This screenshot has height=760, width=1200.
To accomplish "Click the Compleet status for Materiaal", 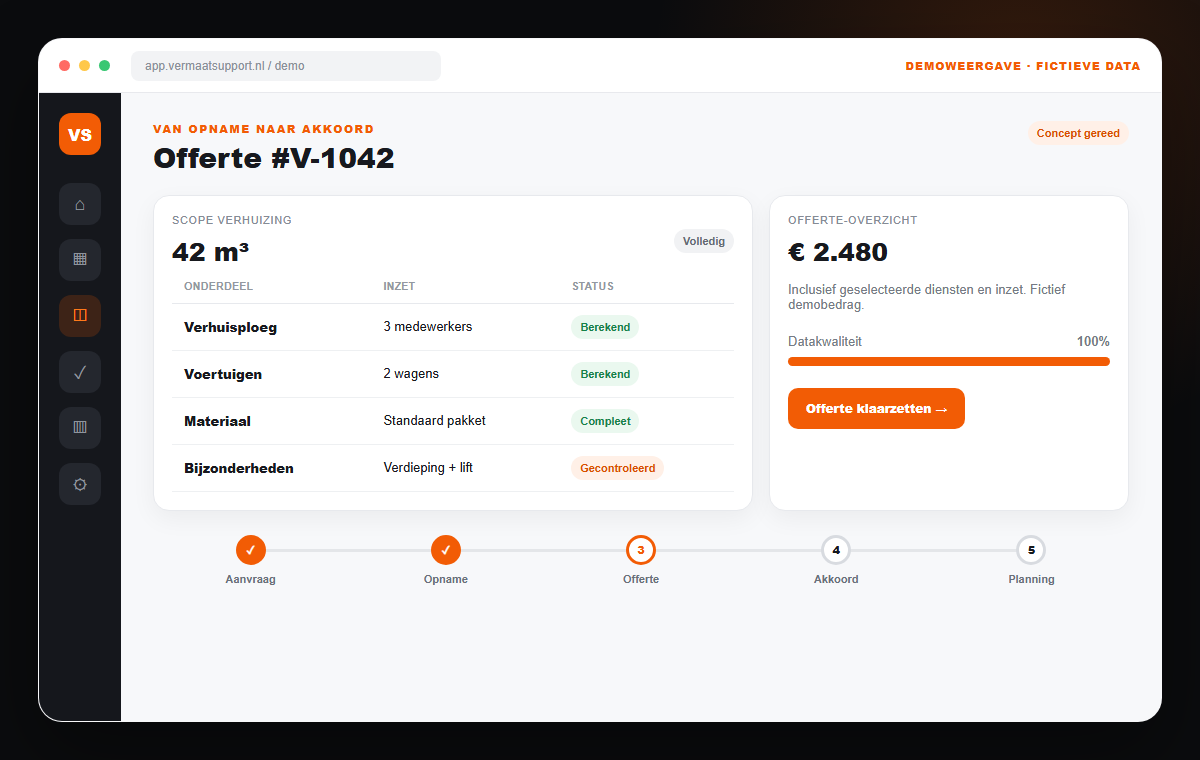I will 605,421.
